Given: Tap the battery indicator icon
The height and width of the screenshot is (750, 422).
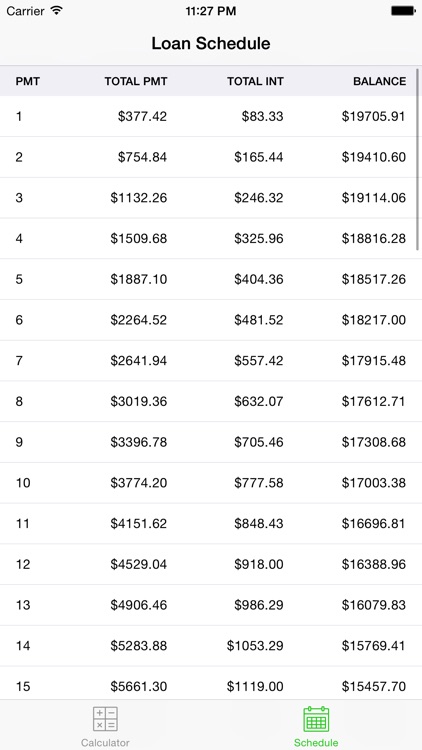Looking at the screenshot, I should pyautogui.click(x=403, y=11).
